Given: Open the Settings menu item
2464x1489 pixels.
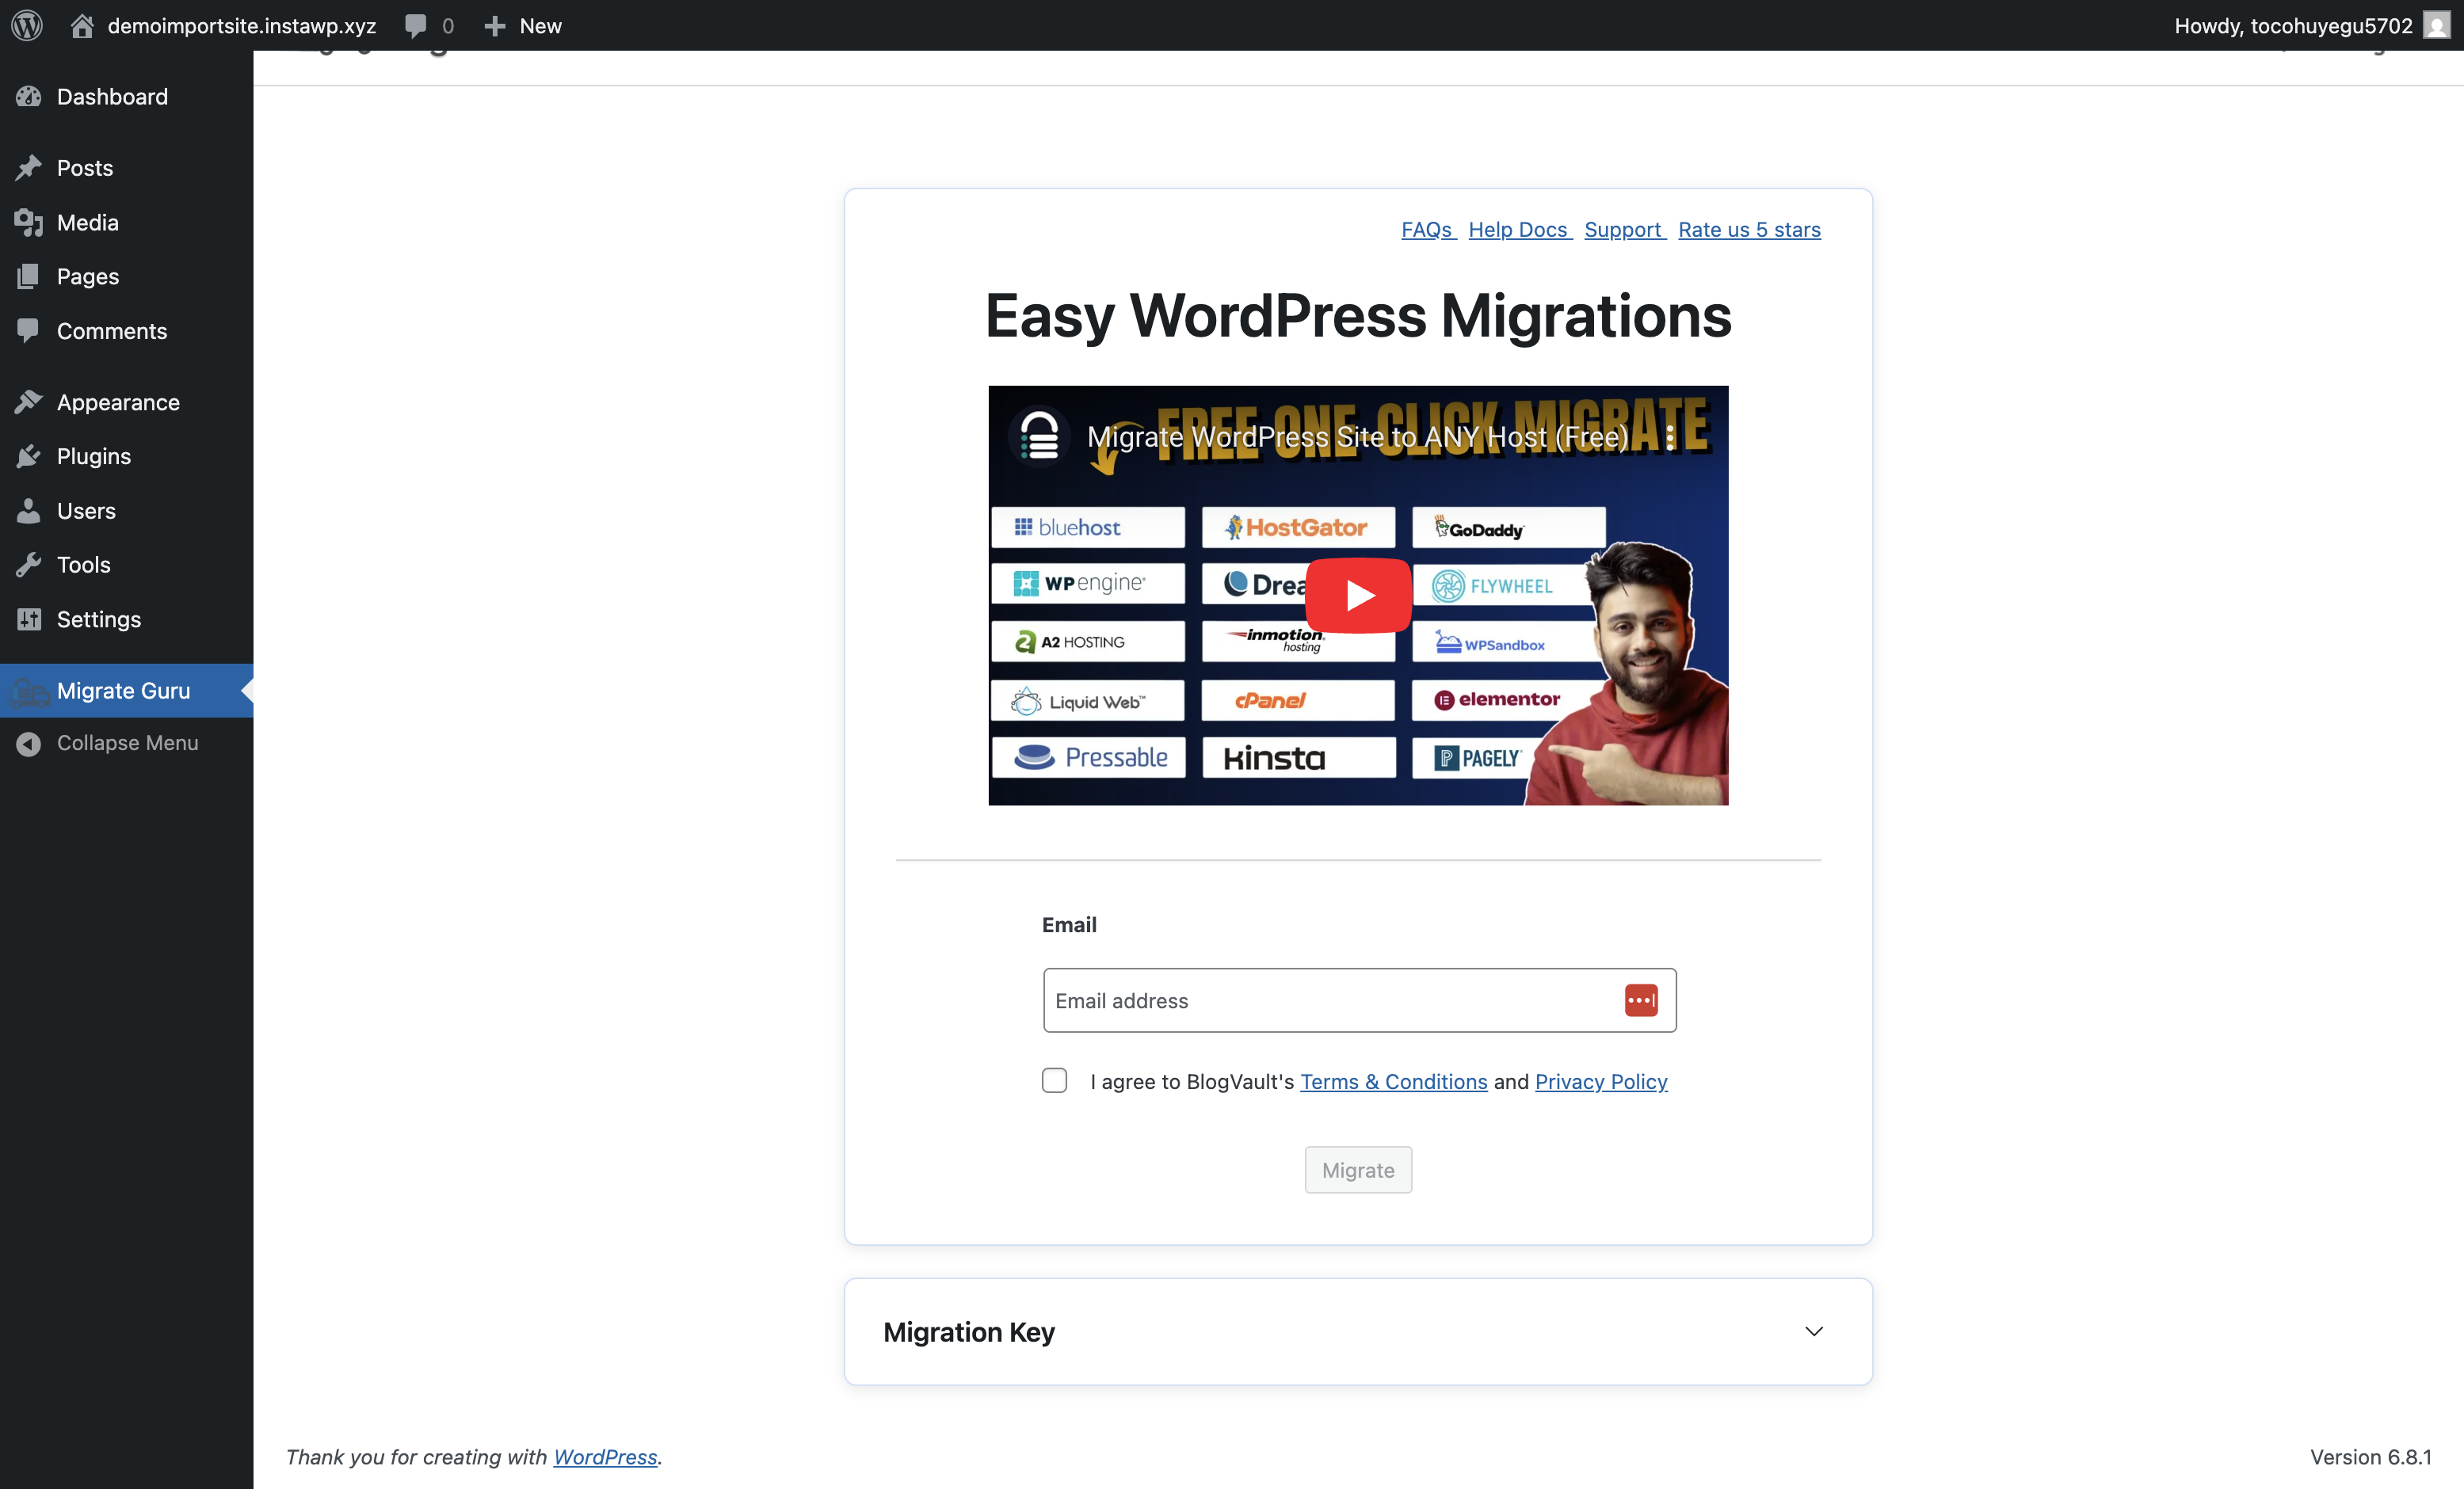Looking at the screenshot, I should (x=127, y=619).
